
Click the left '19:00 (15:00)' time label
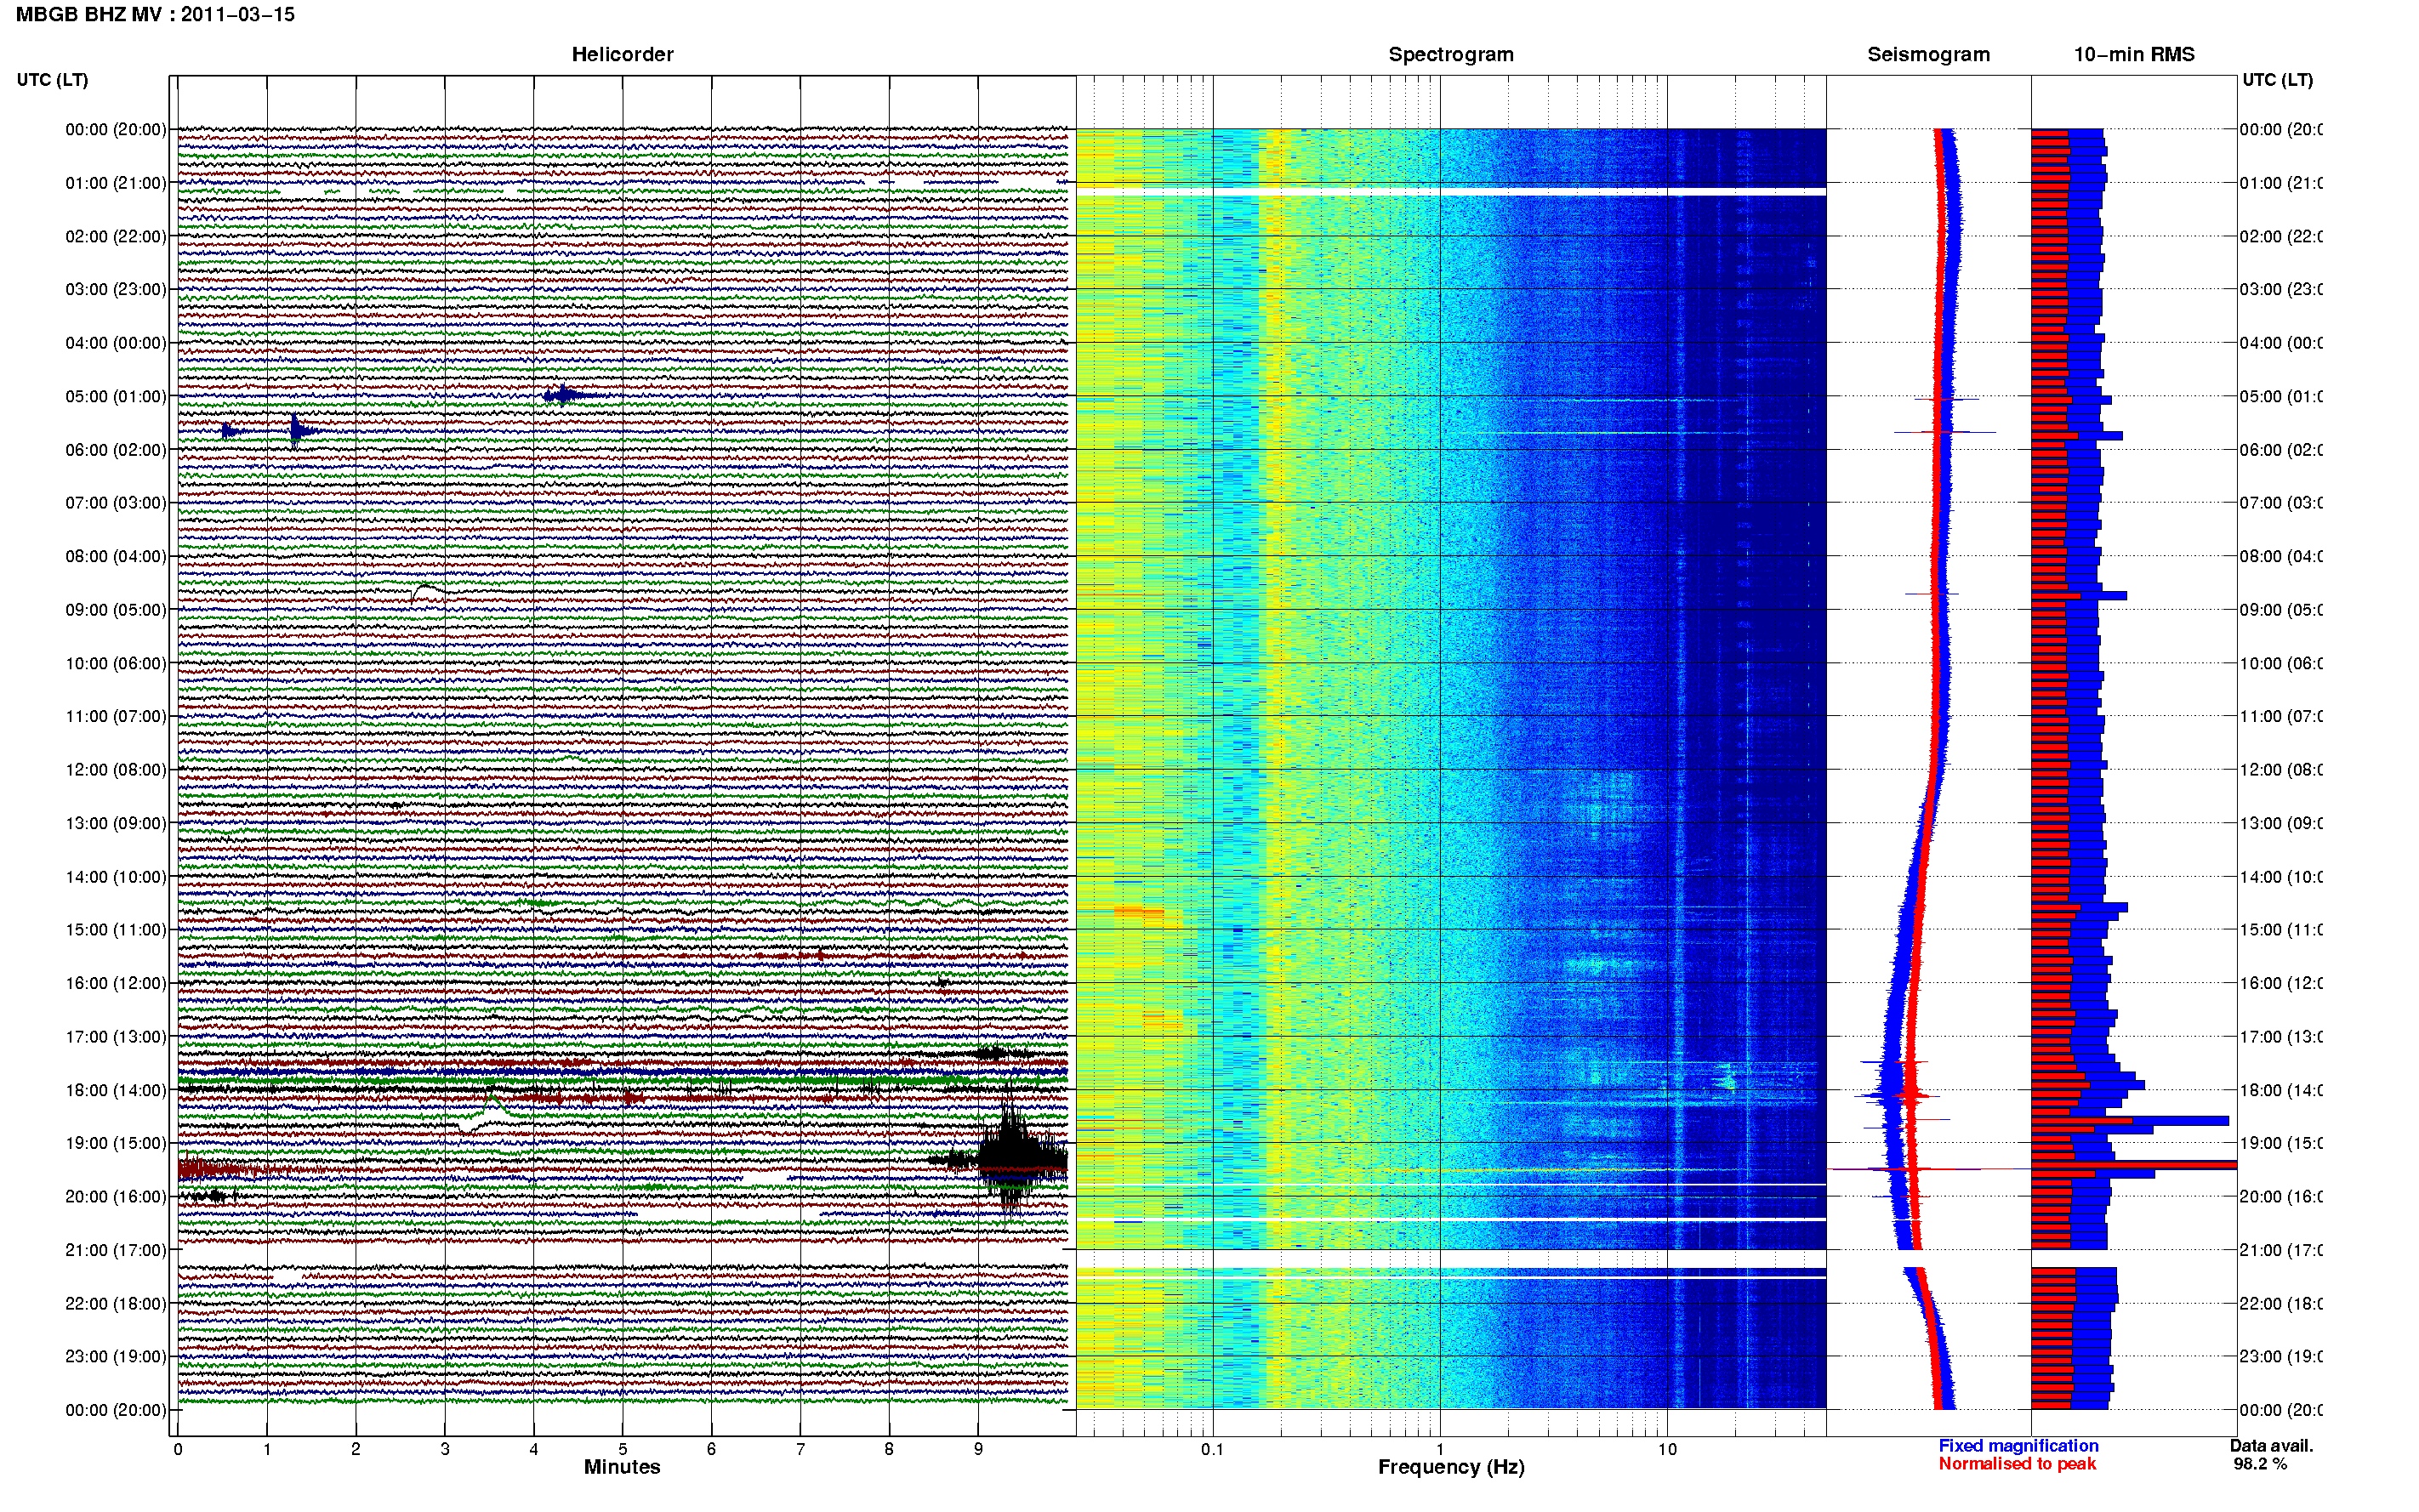pos(116,1143)
